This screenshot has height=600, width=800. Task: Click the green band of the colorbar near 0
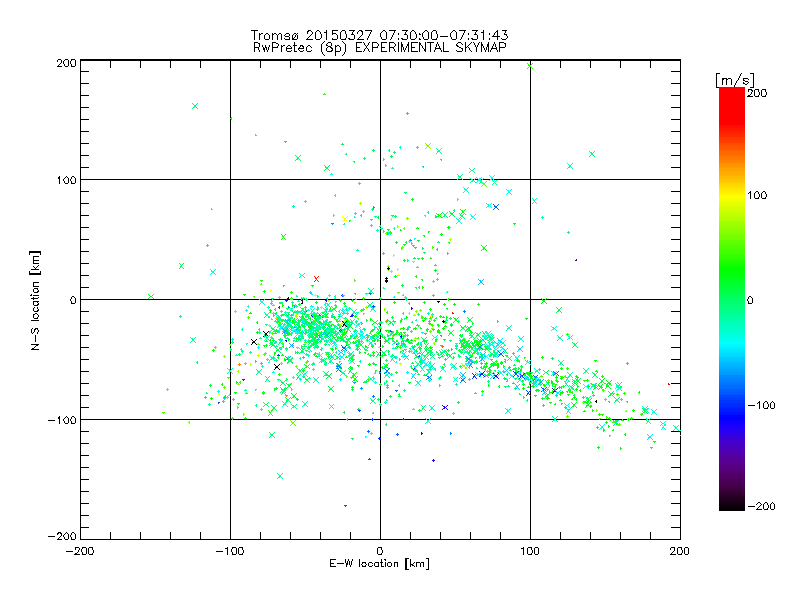coord(732,299)
